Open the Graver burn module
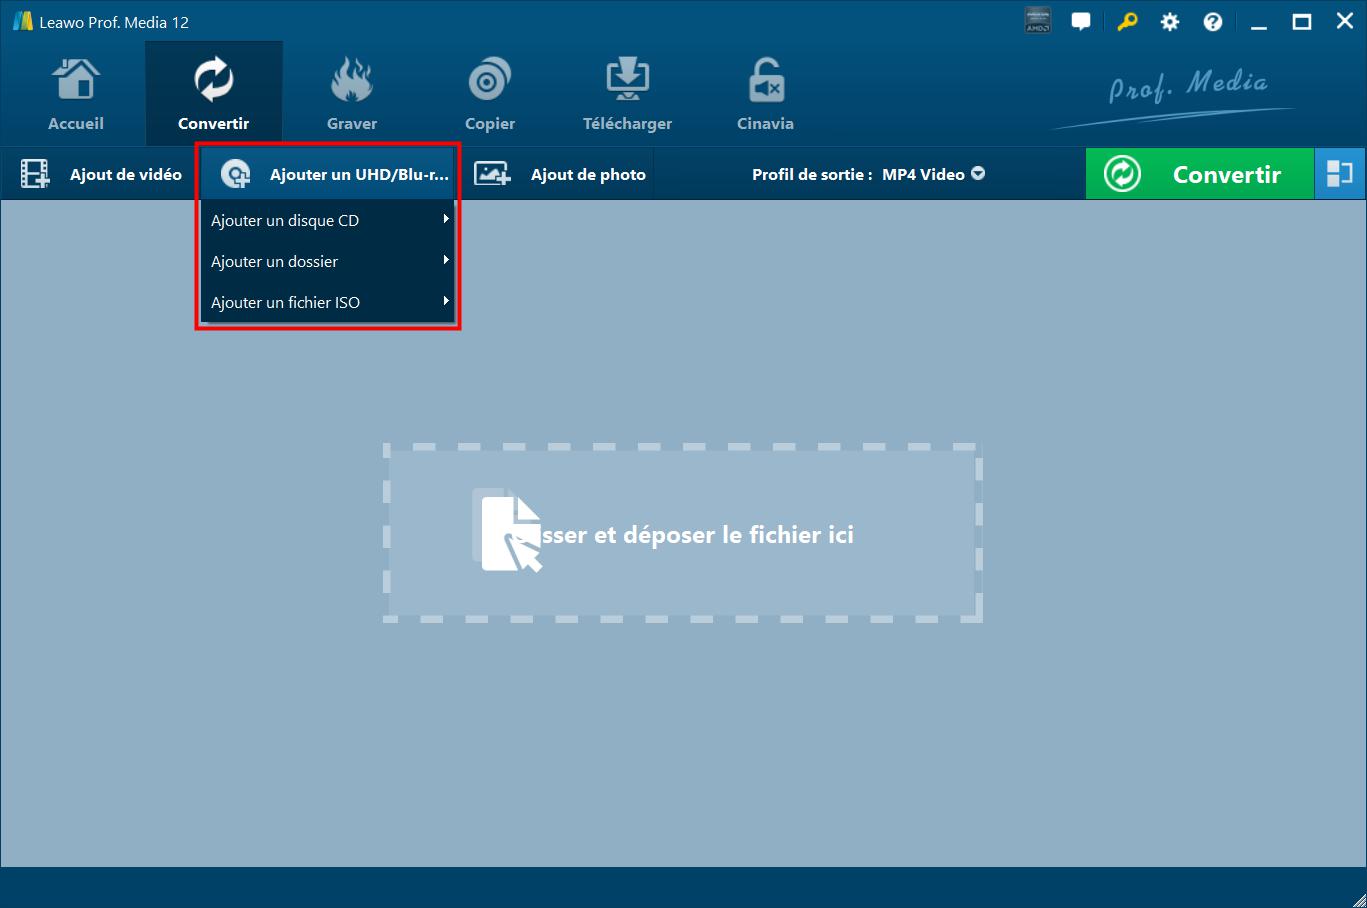The height and width of the screenshot is (908, 1367). (352, 95)
